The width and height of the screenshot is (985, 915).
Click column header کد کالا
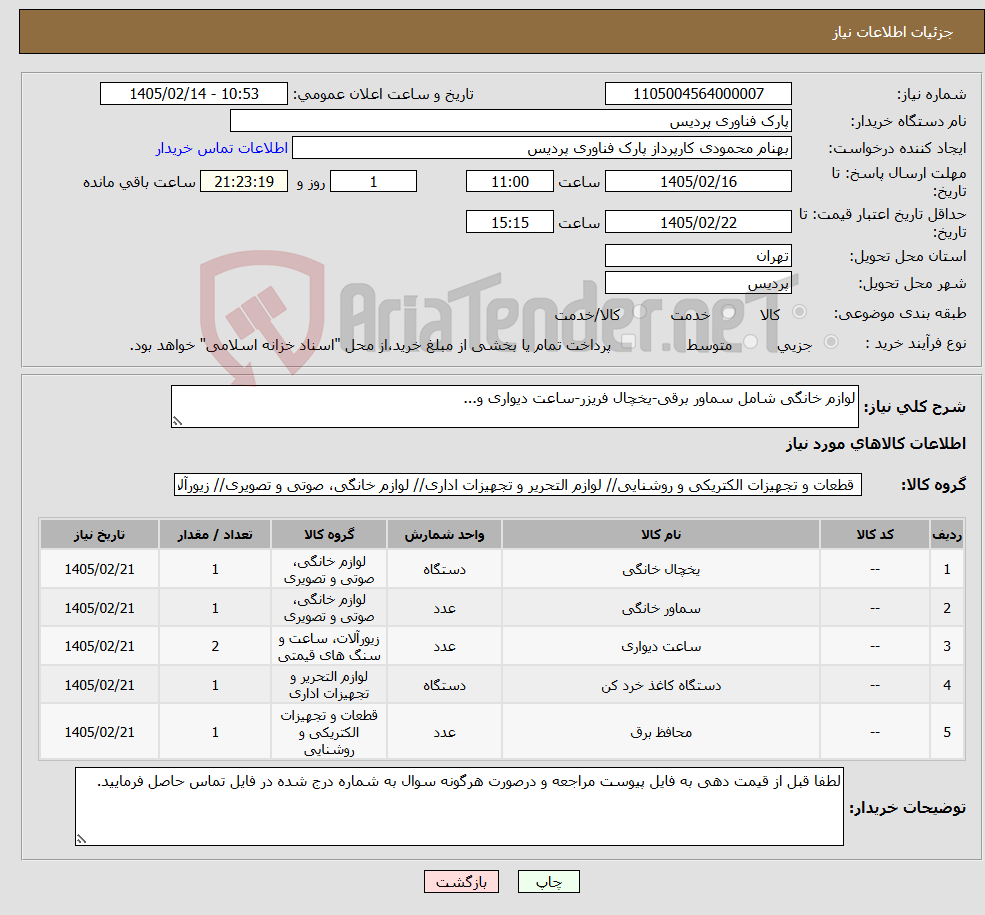pos(874,534)
